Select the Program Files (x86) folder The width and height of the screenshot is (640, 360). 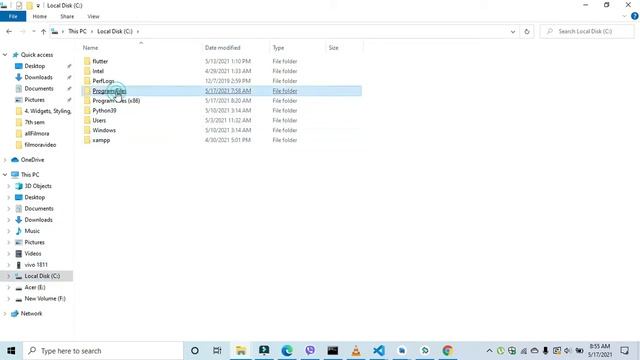pyautogui.click(x=116, y=100)
